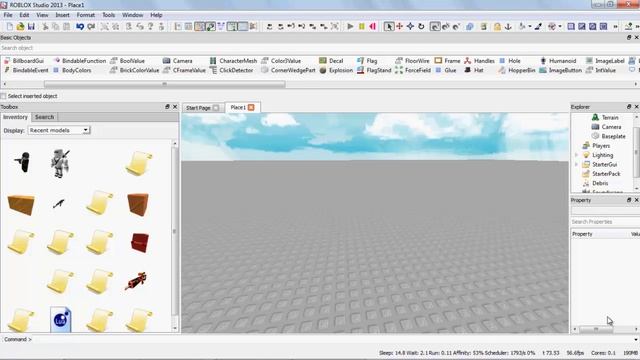The image size is (640, 360).
Task: Open the material picker dropdown
Action: click(560, 27)
